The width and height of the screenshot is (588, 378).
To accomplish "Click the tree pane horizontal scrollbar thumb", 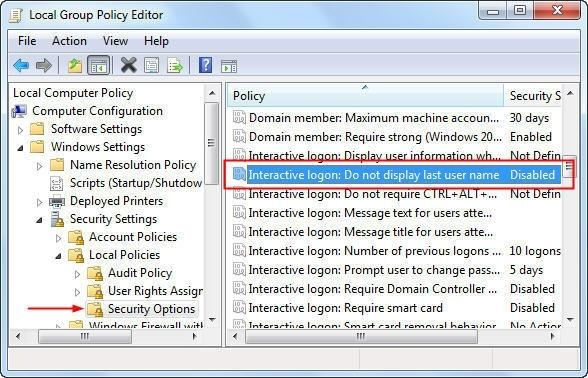I will (x=85, y=336).
